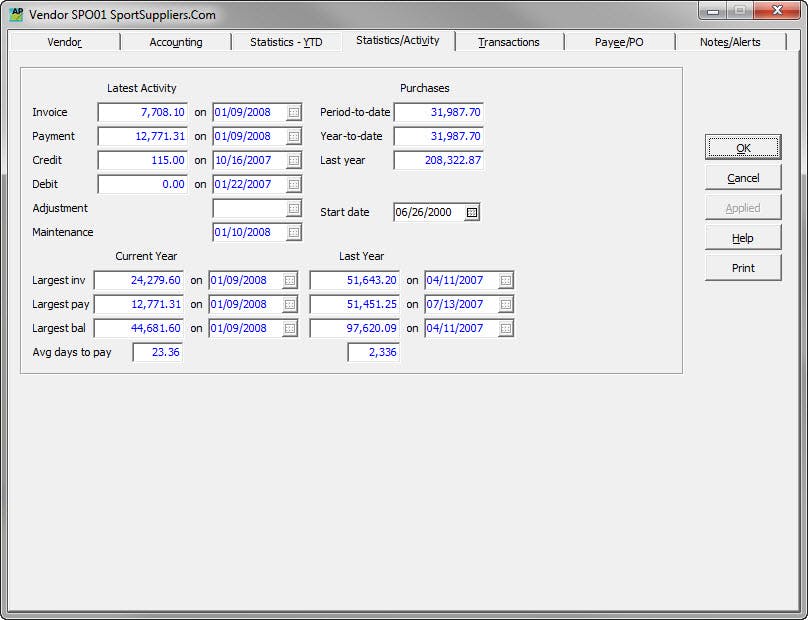Open calendar for Last Year Largest pay date
Image resolution: width=808 pixels, height=620 pixels.
click(x=506, y=305)
